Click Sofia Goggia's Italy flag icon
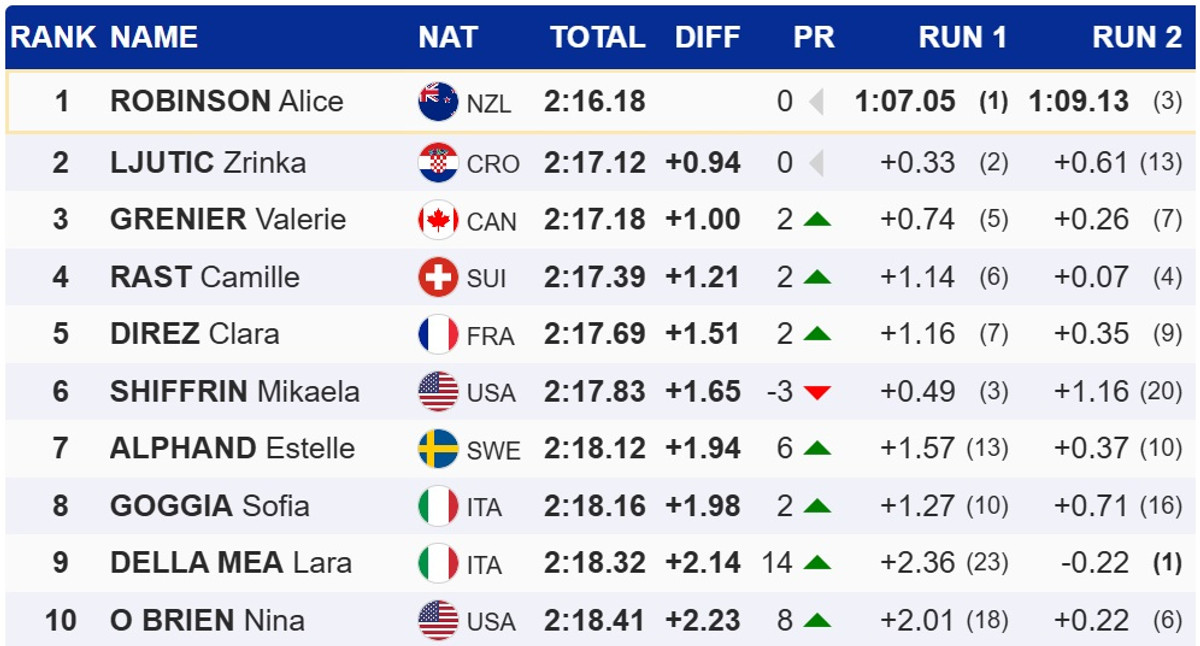This screenshot has width=1200, height=646. pos(438,506)
